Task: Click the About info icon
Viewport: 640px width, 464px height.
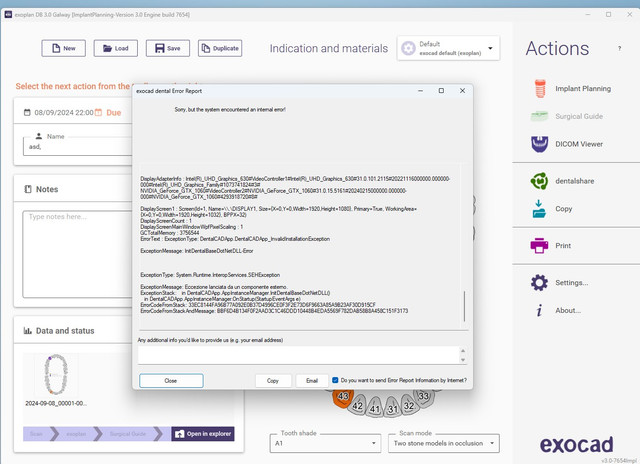Action: tap(539, 311)
